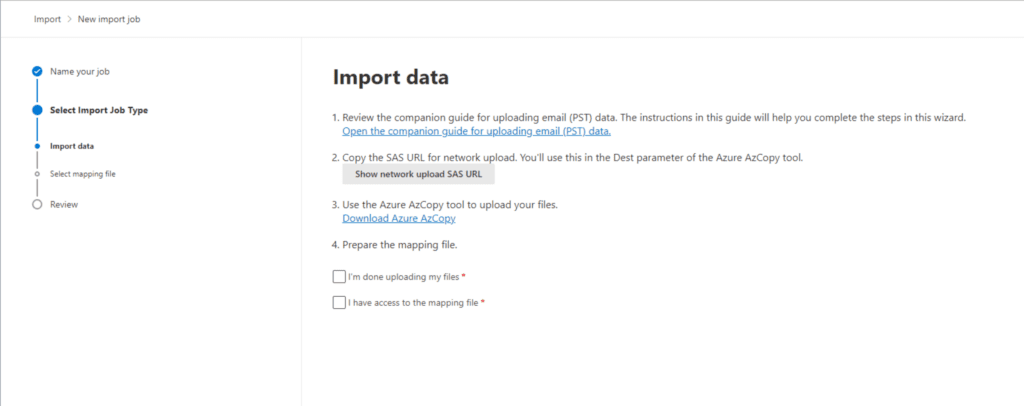
Task: Check "I'm done uploading my files"
Action: [x=339, y=277]
